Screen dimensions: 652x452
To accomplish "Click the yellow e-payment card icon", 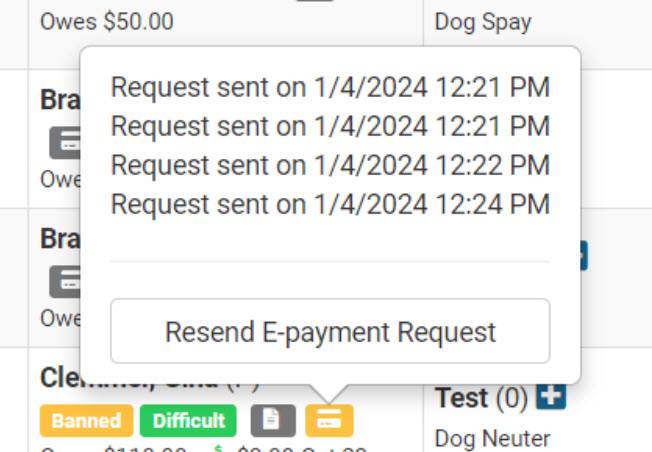I will point(329,421).
